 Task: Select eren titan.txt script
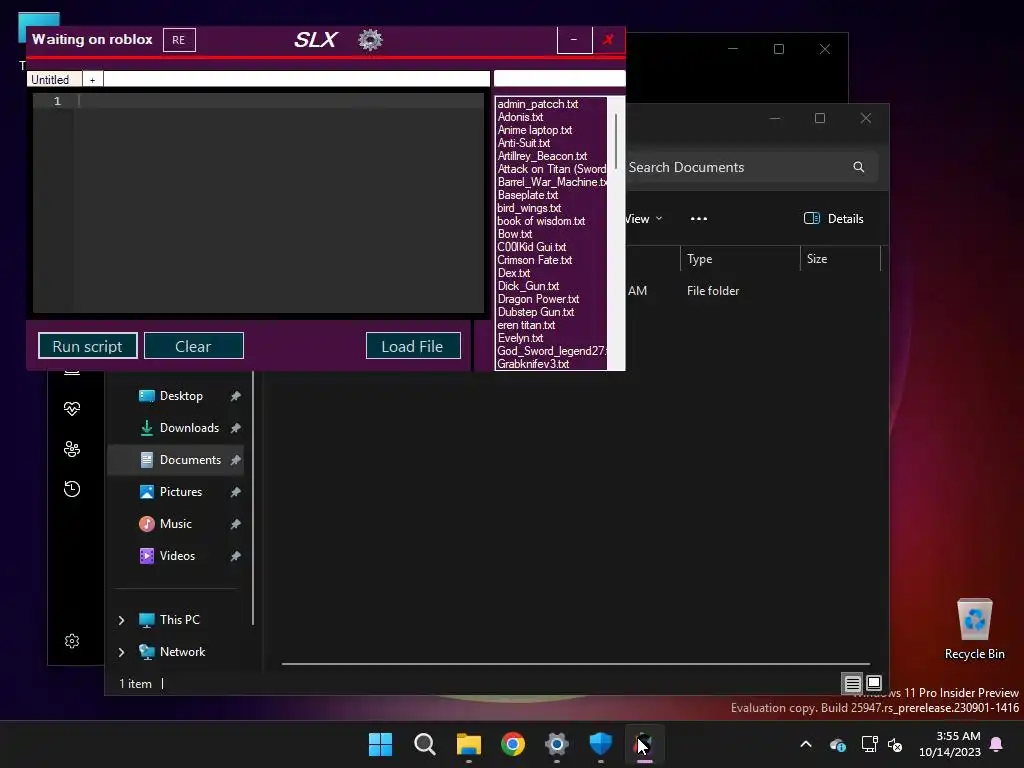(x=526, y=325)
